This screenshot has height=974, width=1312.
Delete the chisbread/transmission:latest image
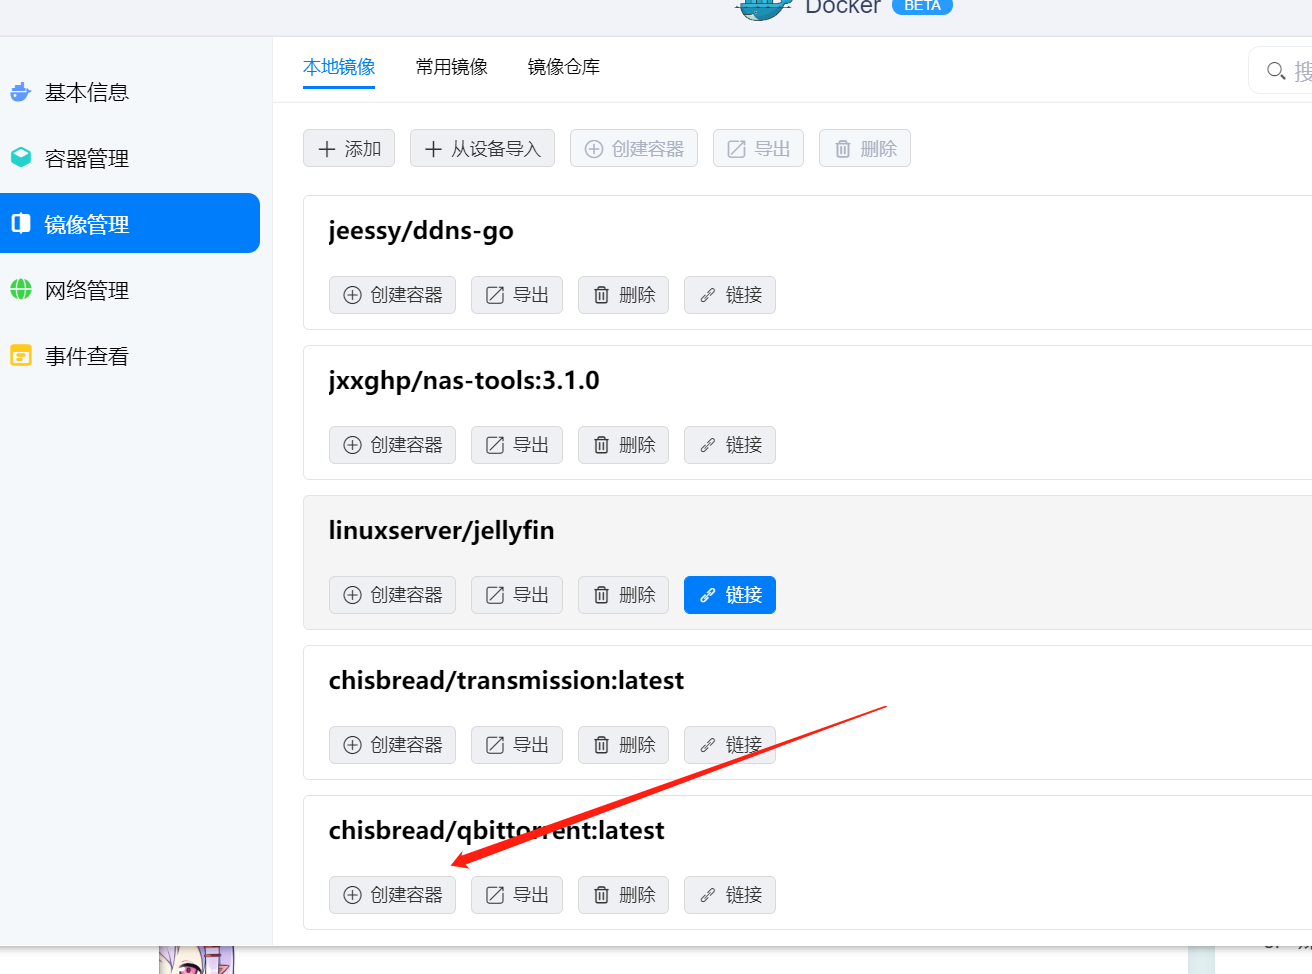click(623, 745)
